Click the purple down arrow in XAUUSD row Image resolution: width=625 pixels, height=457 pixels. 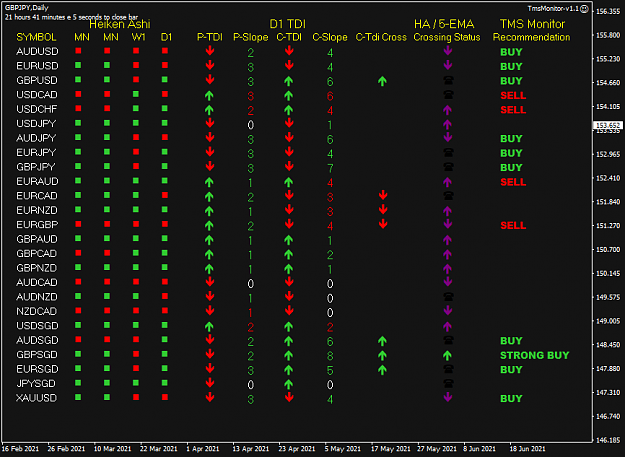coord(448,397)
